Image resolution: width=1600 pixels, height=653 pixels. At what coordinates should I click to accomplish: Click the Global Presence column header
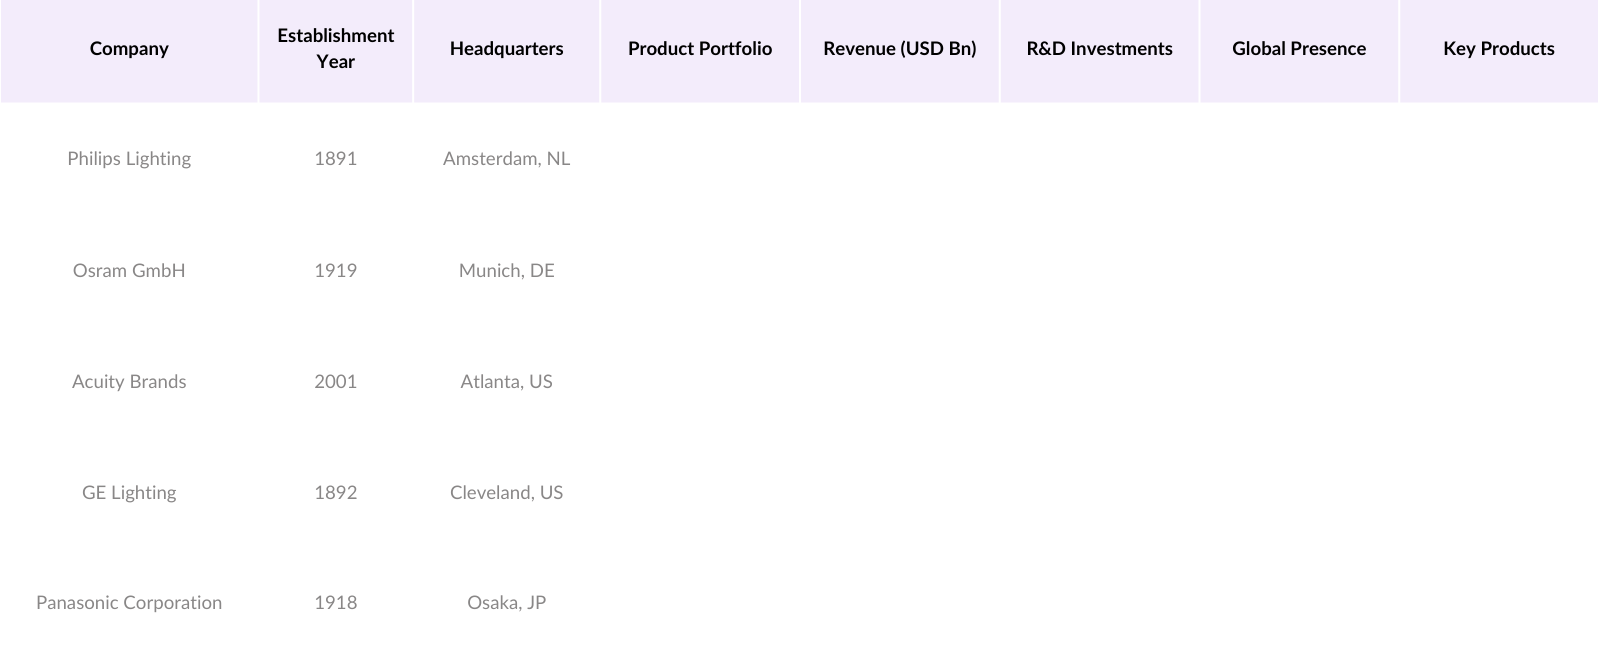pos(1298,49)
